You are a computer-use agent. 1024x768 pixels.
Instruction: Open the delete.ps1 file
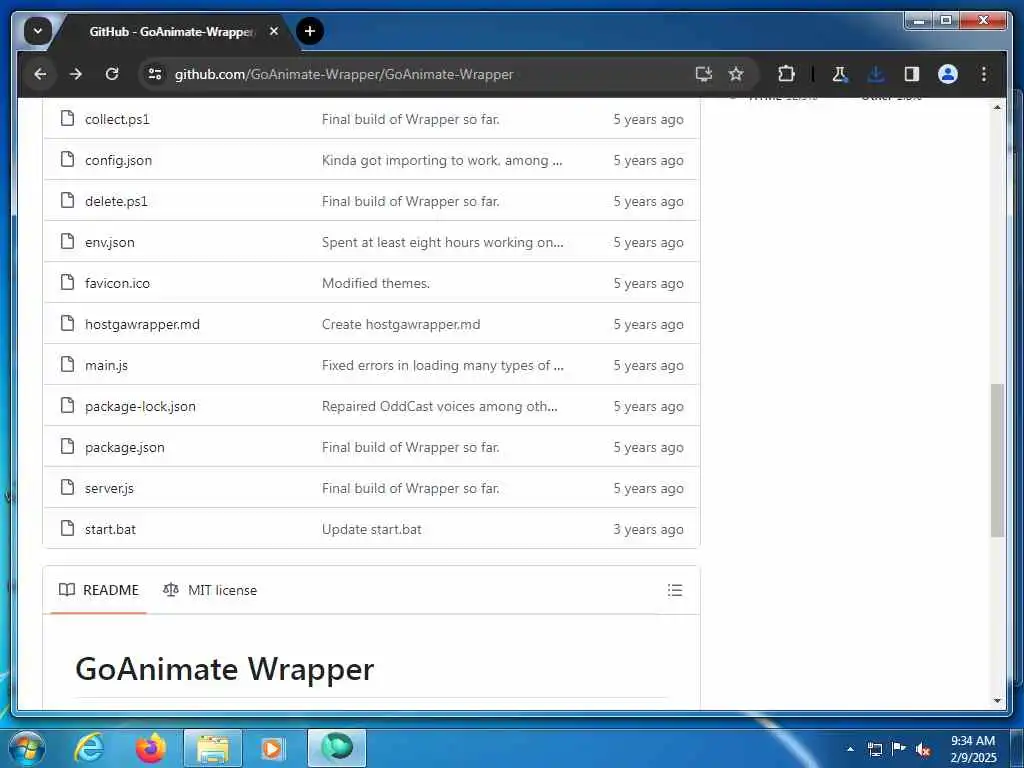[116, 202]
